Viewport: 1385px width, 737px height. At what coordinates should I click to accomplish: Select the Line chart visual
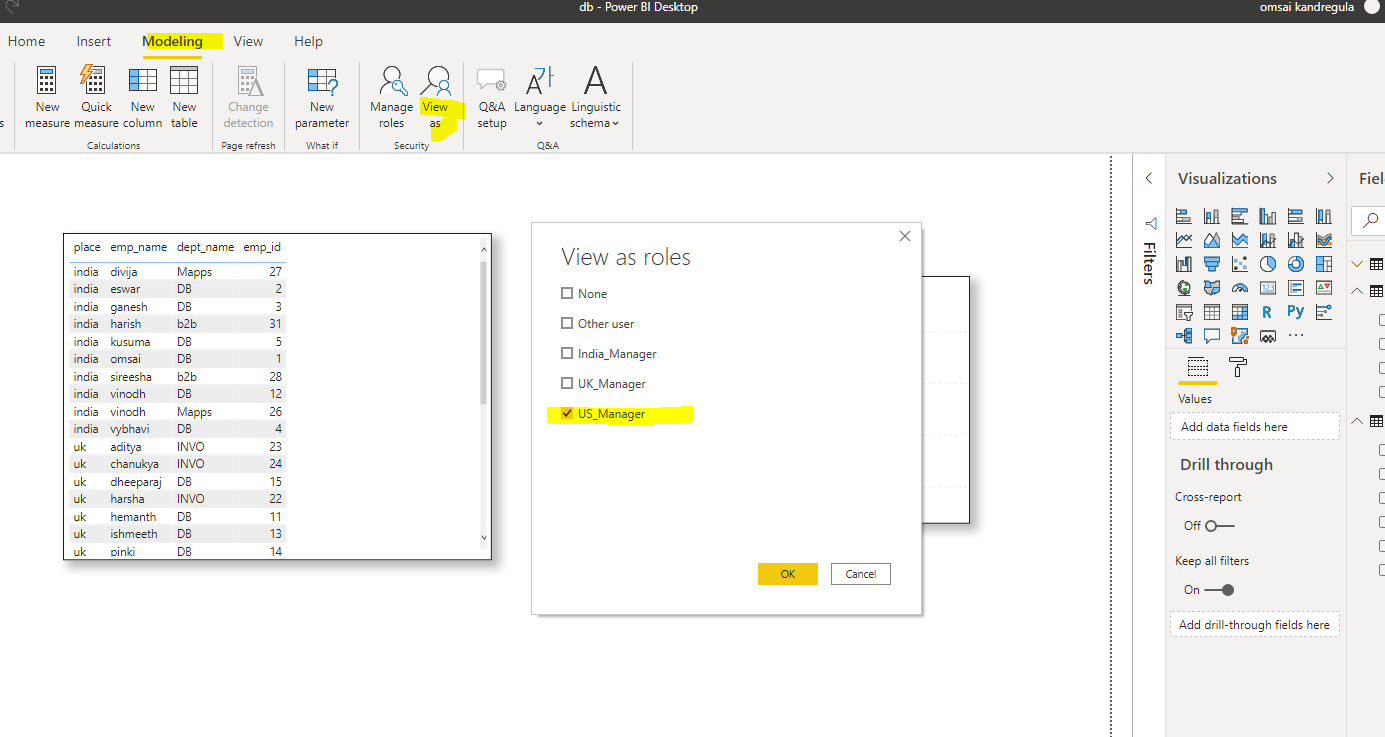[x=1184, y=240]
